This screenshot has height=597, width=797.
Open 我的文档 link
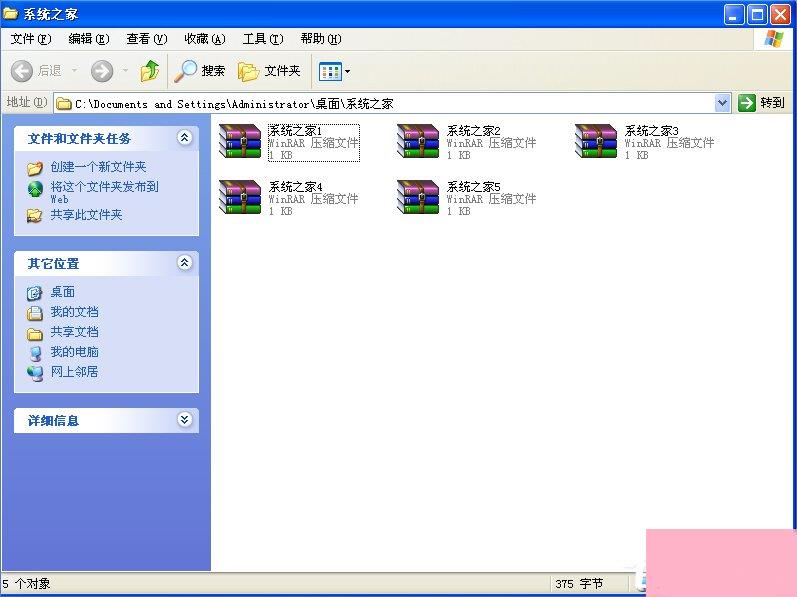point(74,311)
